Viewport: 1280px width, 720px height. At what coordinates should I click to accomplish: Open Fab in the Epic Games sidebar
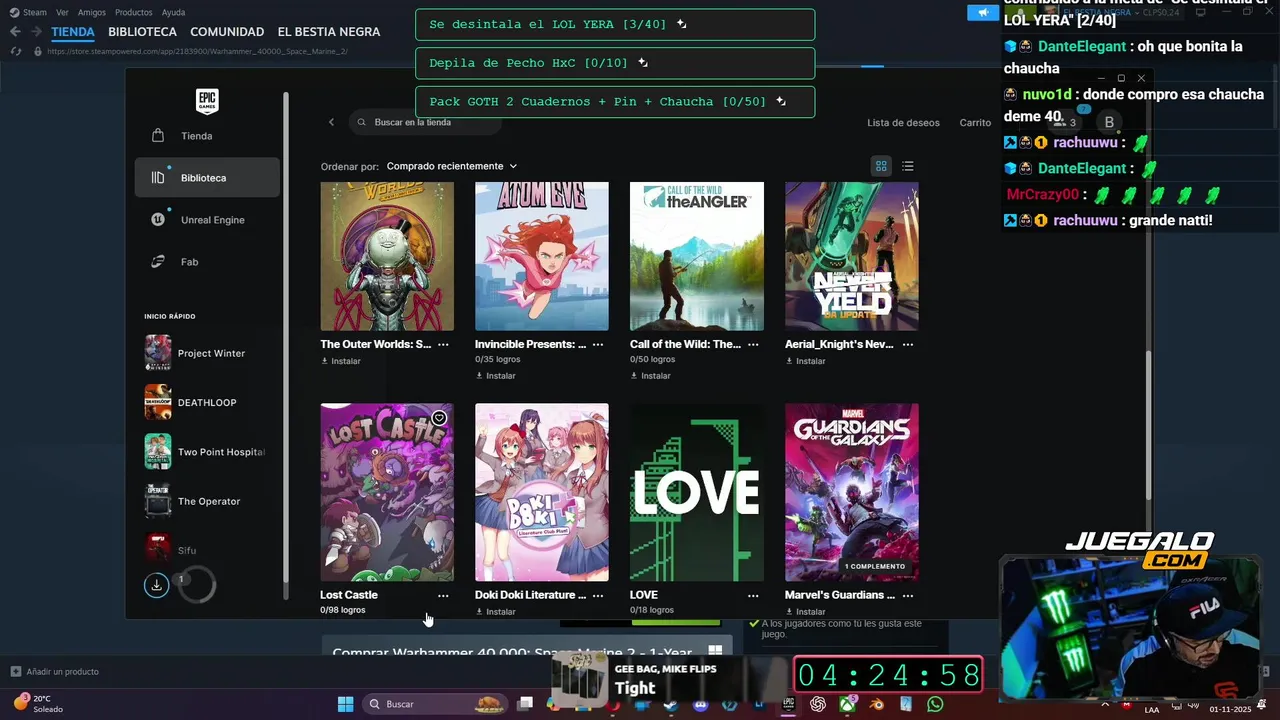point(207,262)
